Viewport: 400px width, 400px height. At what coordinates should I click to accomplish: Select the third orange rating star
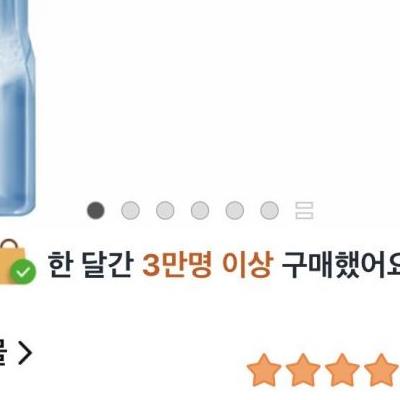click(x=342, y=370)
